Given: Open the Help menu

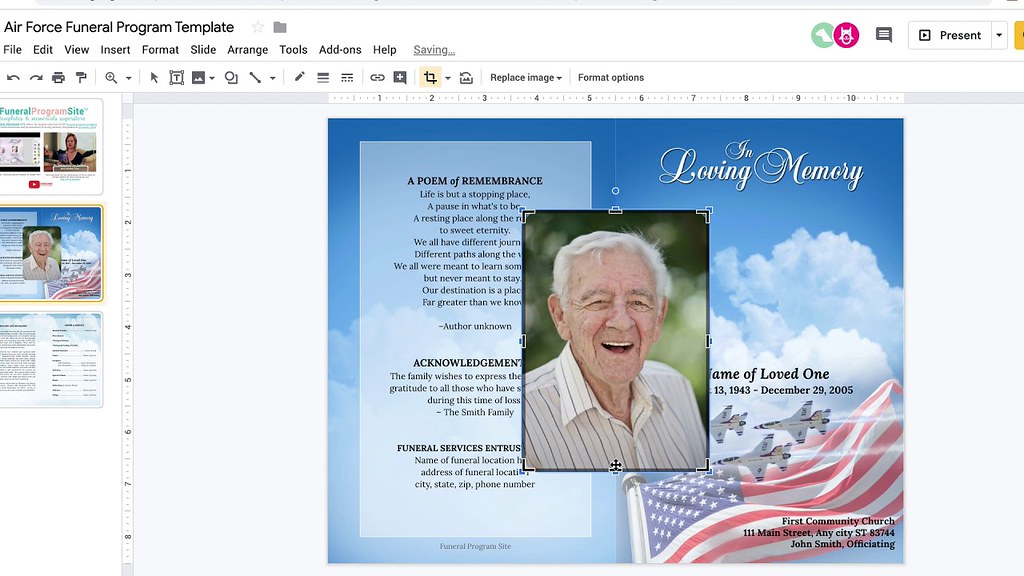Looking at the screenshot, I should [x=385, y=50].
